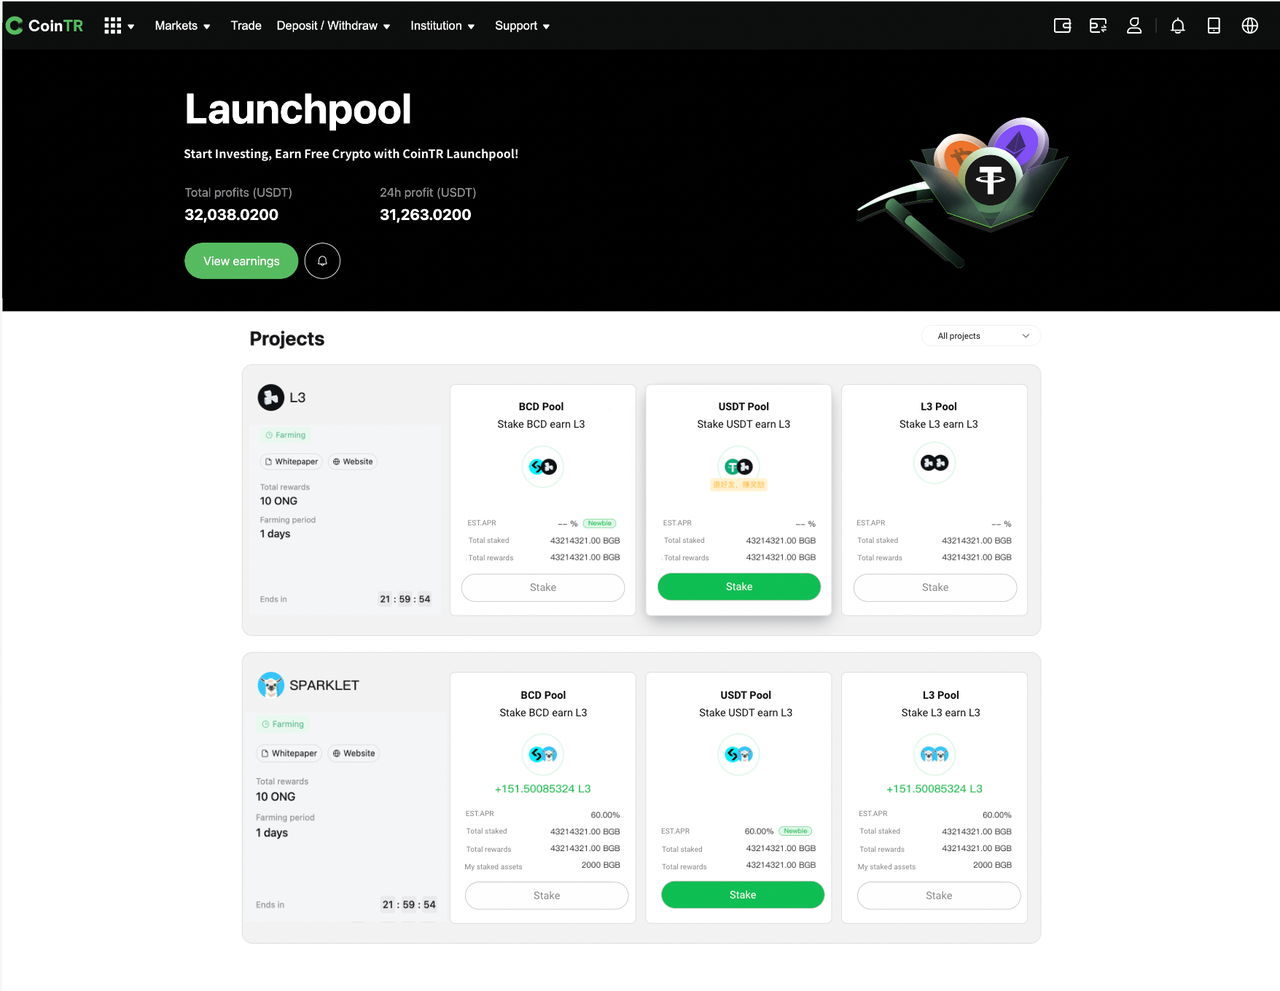This screenshot has height=991, width=1280.
Task: Click the SPARKLET countdown 21 : 59 : 54
Action: click(409, 905)
